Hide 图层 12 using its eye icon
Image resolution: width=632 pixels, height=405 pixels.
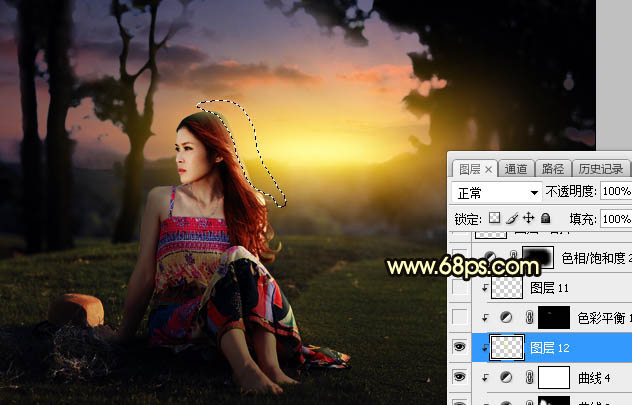coord(459,347)
